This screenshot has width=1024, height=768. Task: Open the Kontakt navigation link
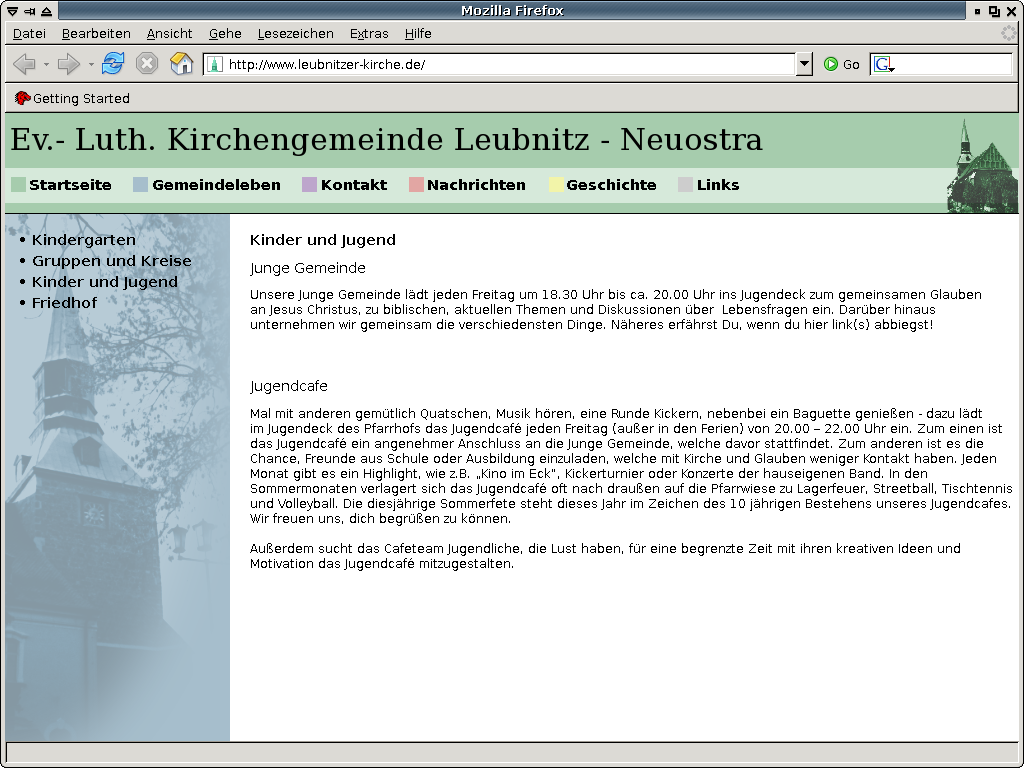tap(354, 185)
